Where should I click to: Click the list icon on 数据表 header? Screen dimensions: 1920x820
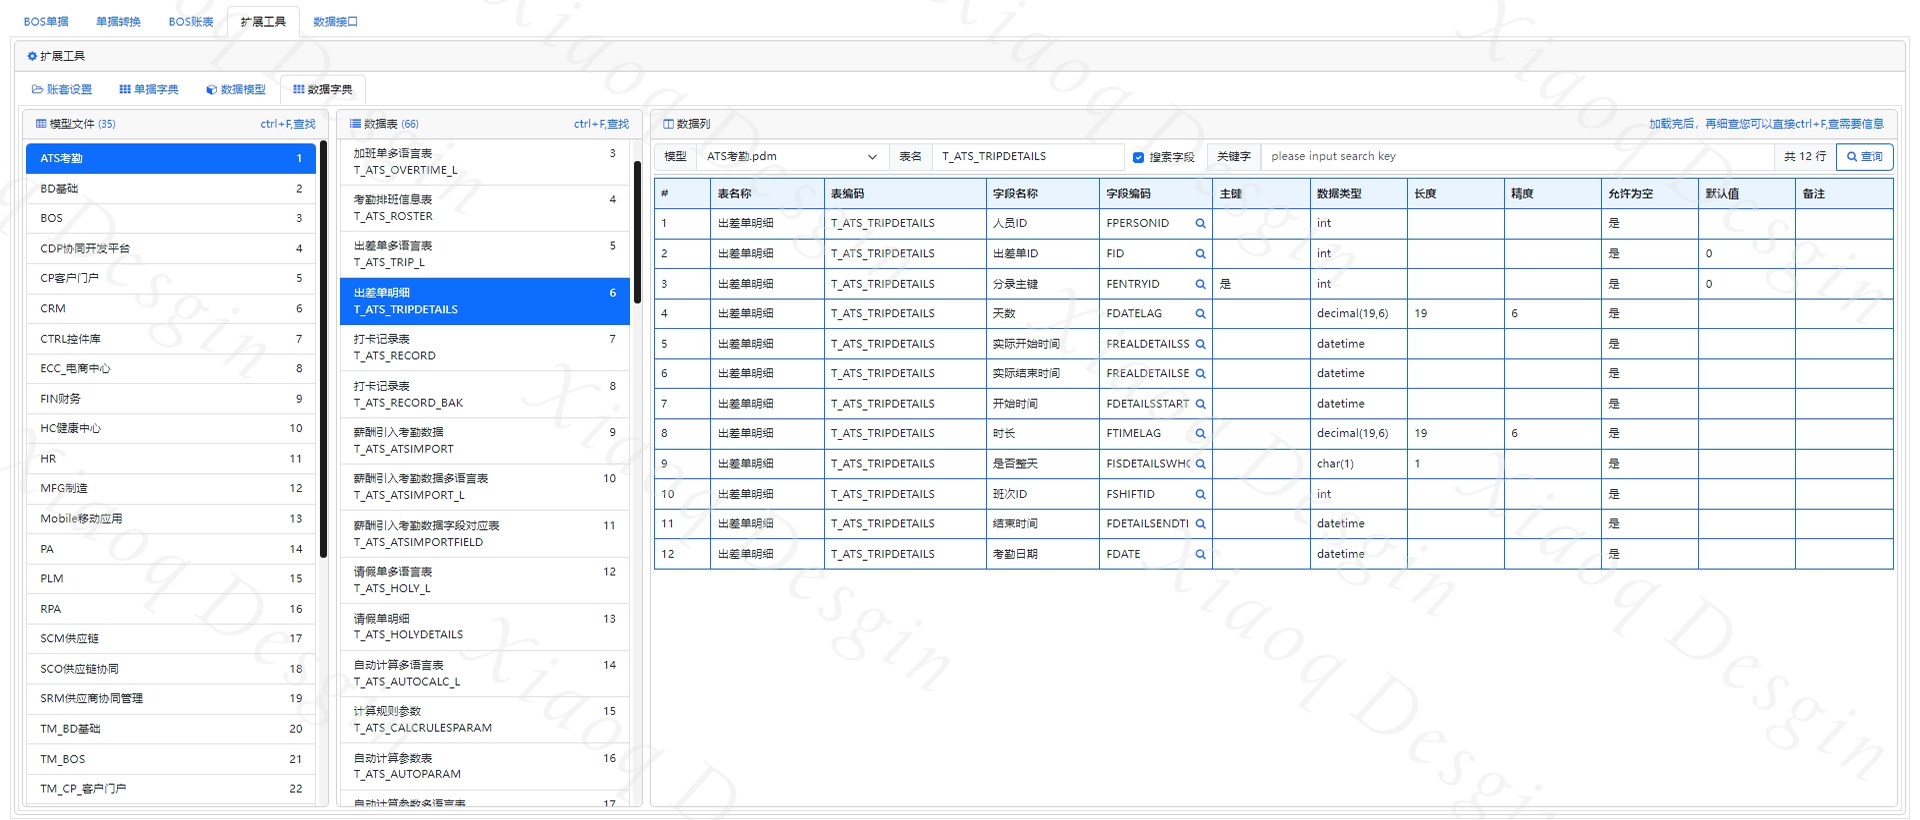355,124
